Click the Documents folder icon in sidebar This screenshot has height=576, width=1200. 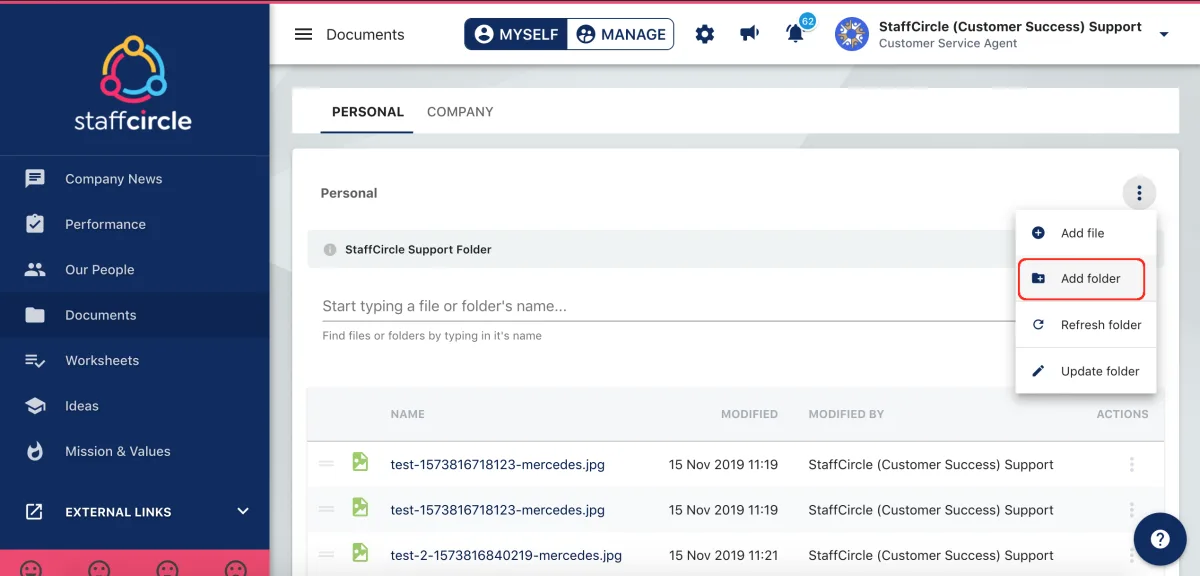click(35, 315)
